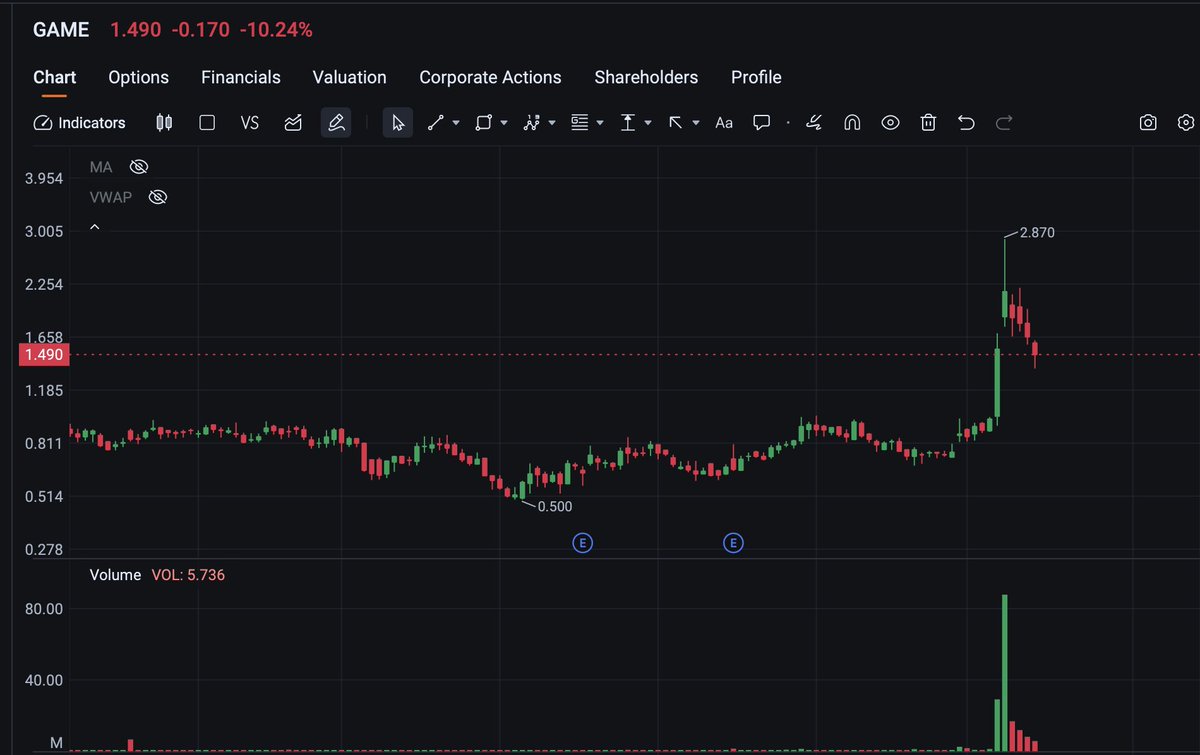Expand the arrow tools dropdown arrow
1200x755 pixels.
click(x=696, y=123)
